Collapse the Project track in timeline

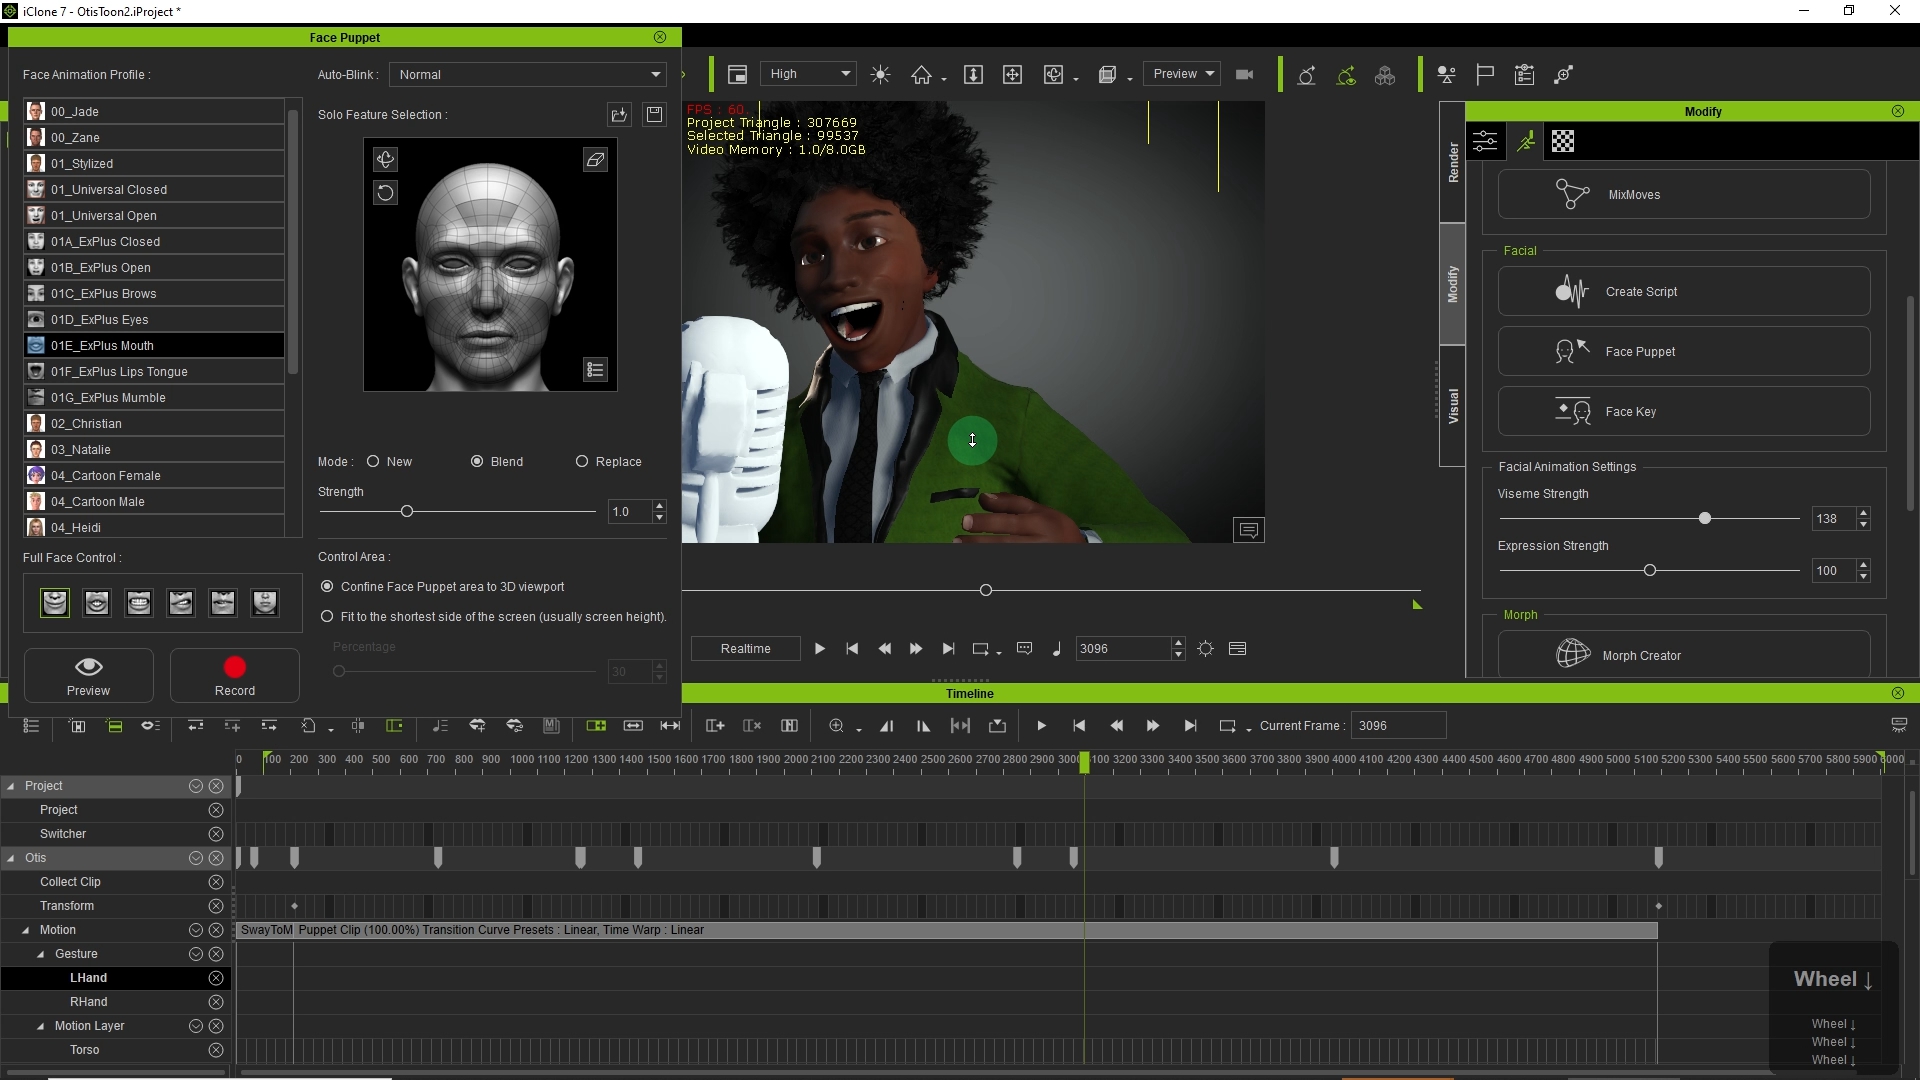point(11,786)
